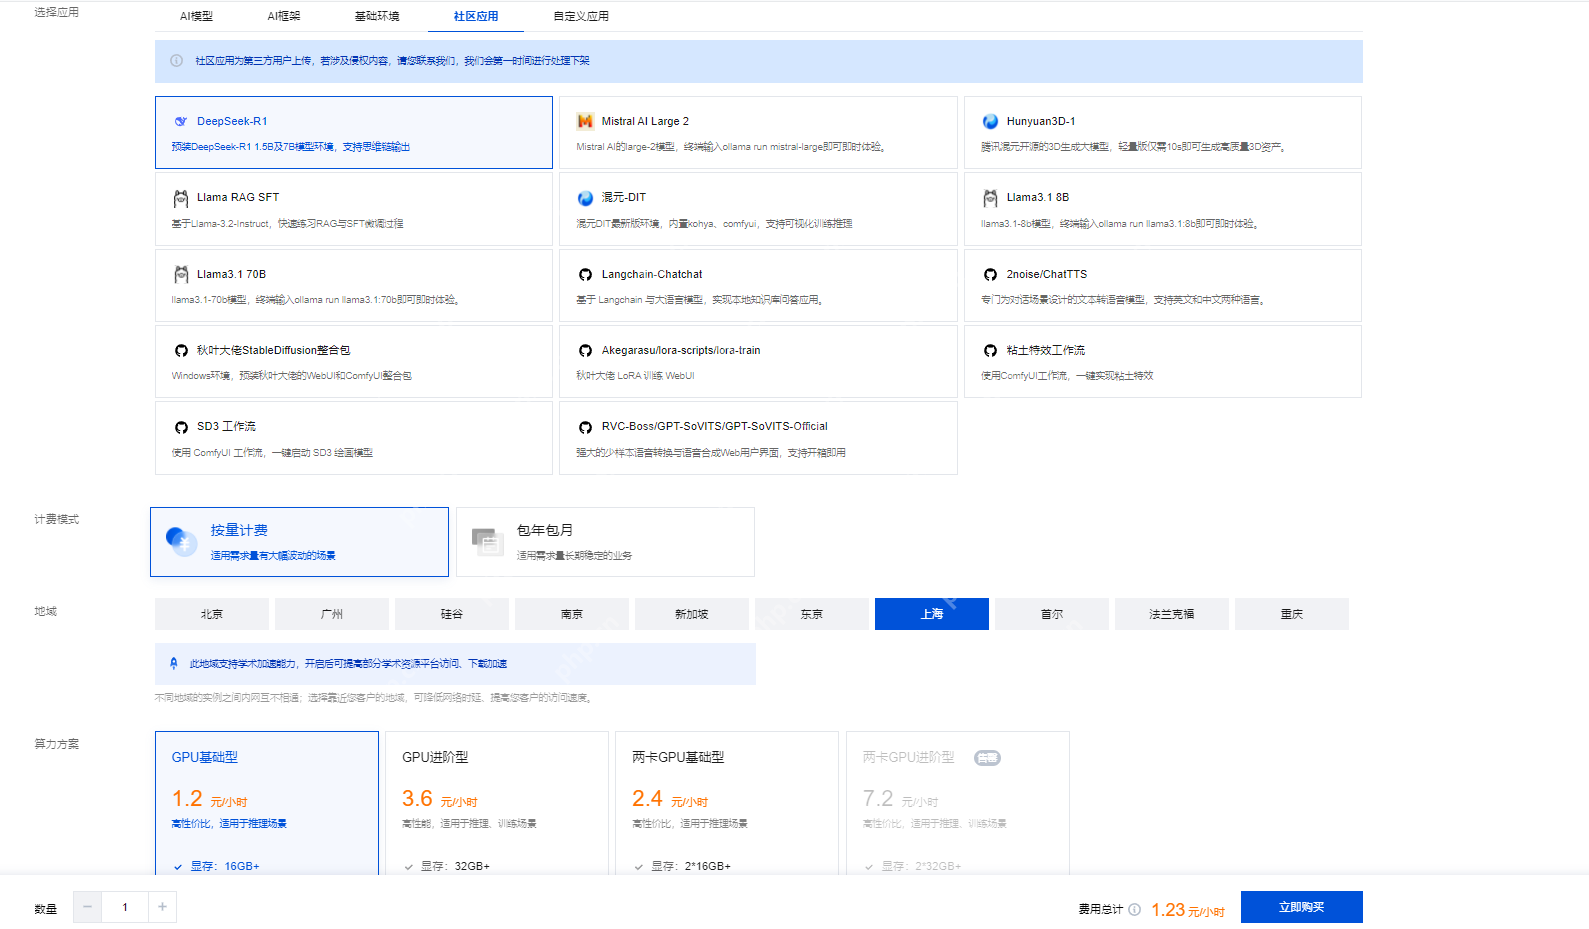The height and width of the screenshot is (929, 1589).
Task: Click the 立即购买 button
Action: (1301, 907)
